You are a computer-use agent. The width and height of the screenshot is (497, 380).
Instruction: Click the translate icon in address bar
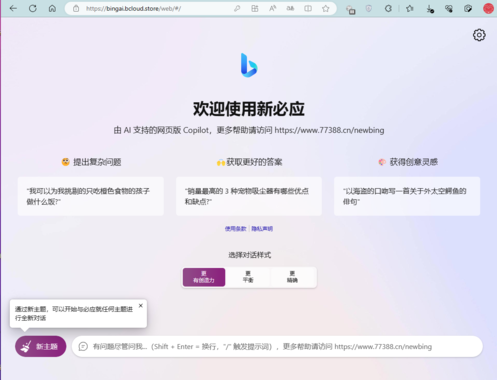pos(290,9)
